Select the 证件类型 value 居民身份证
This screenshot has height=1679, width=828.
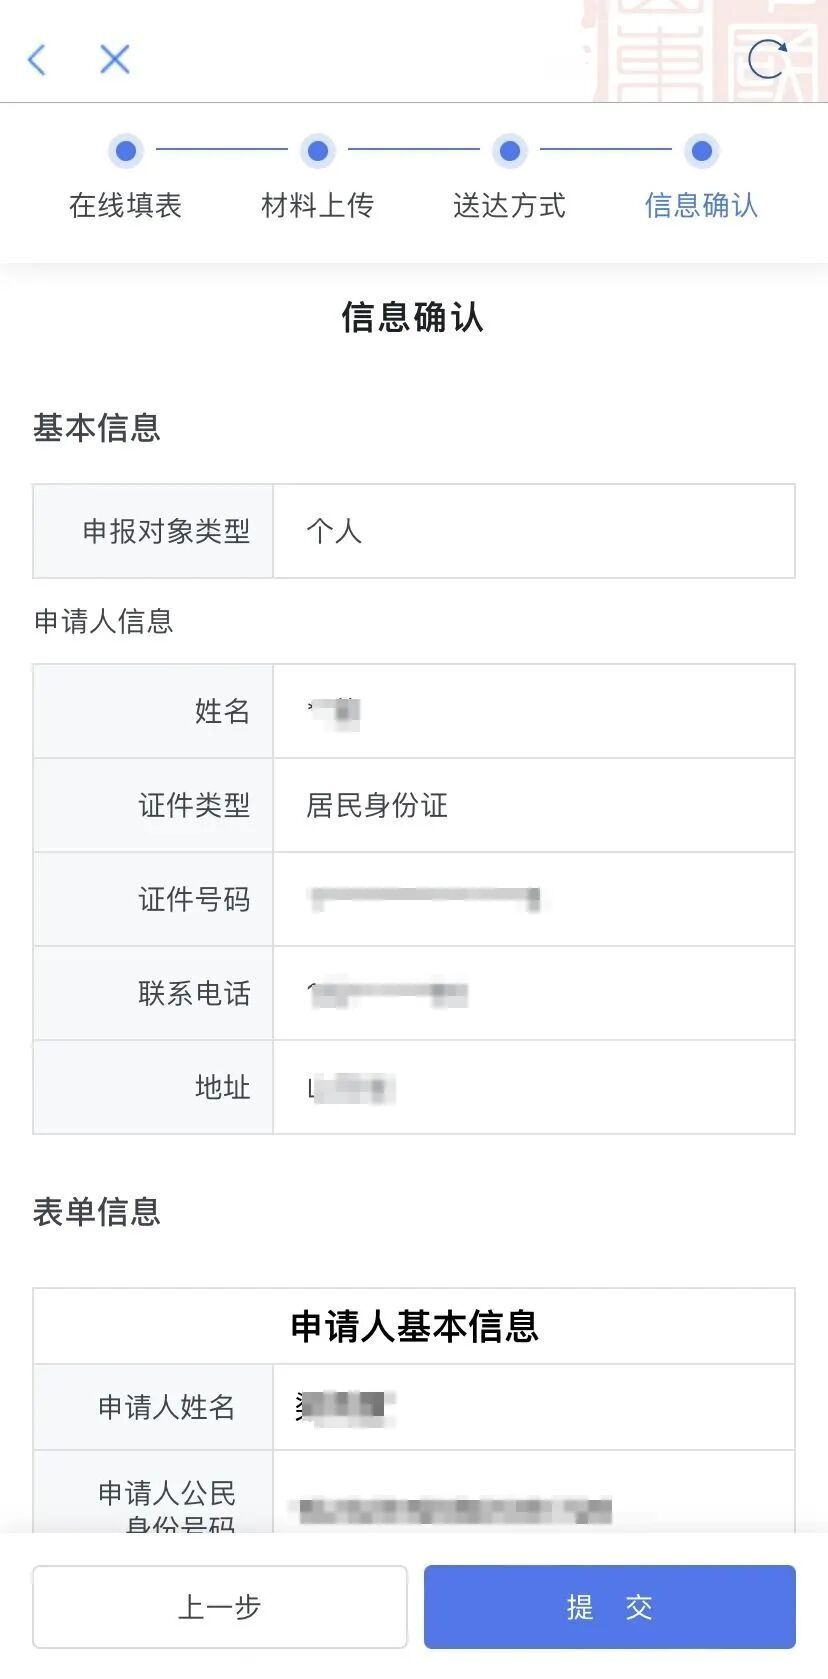377,805
